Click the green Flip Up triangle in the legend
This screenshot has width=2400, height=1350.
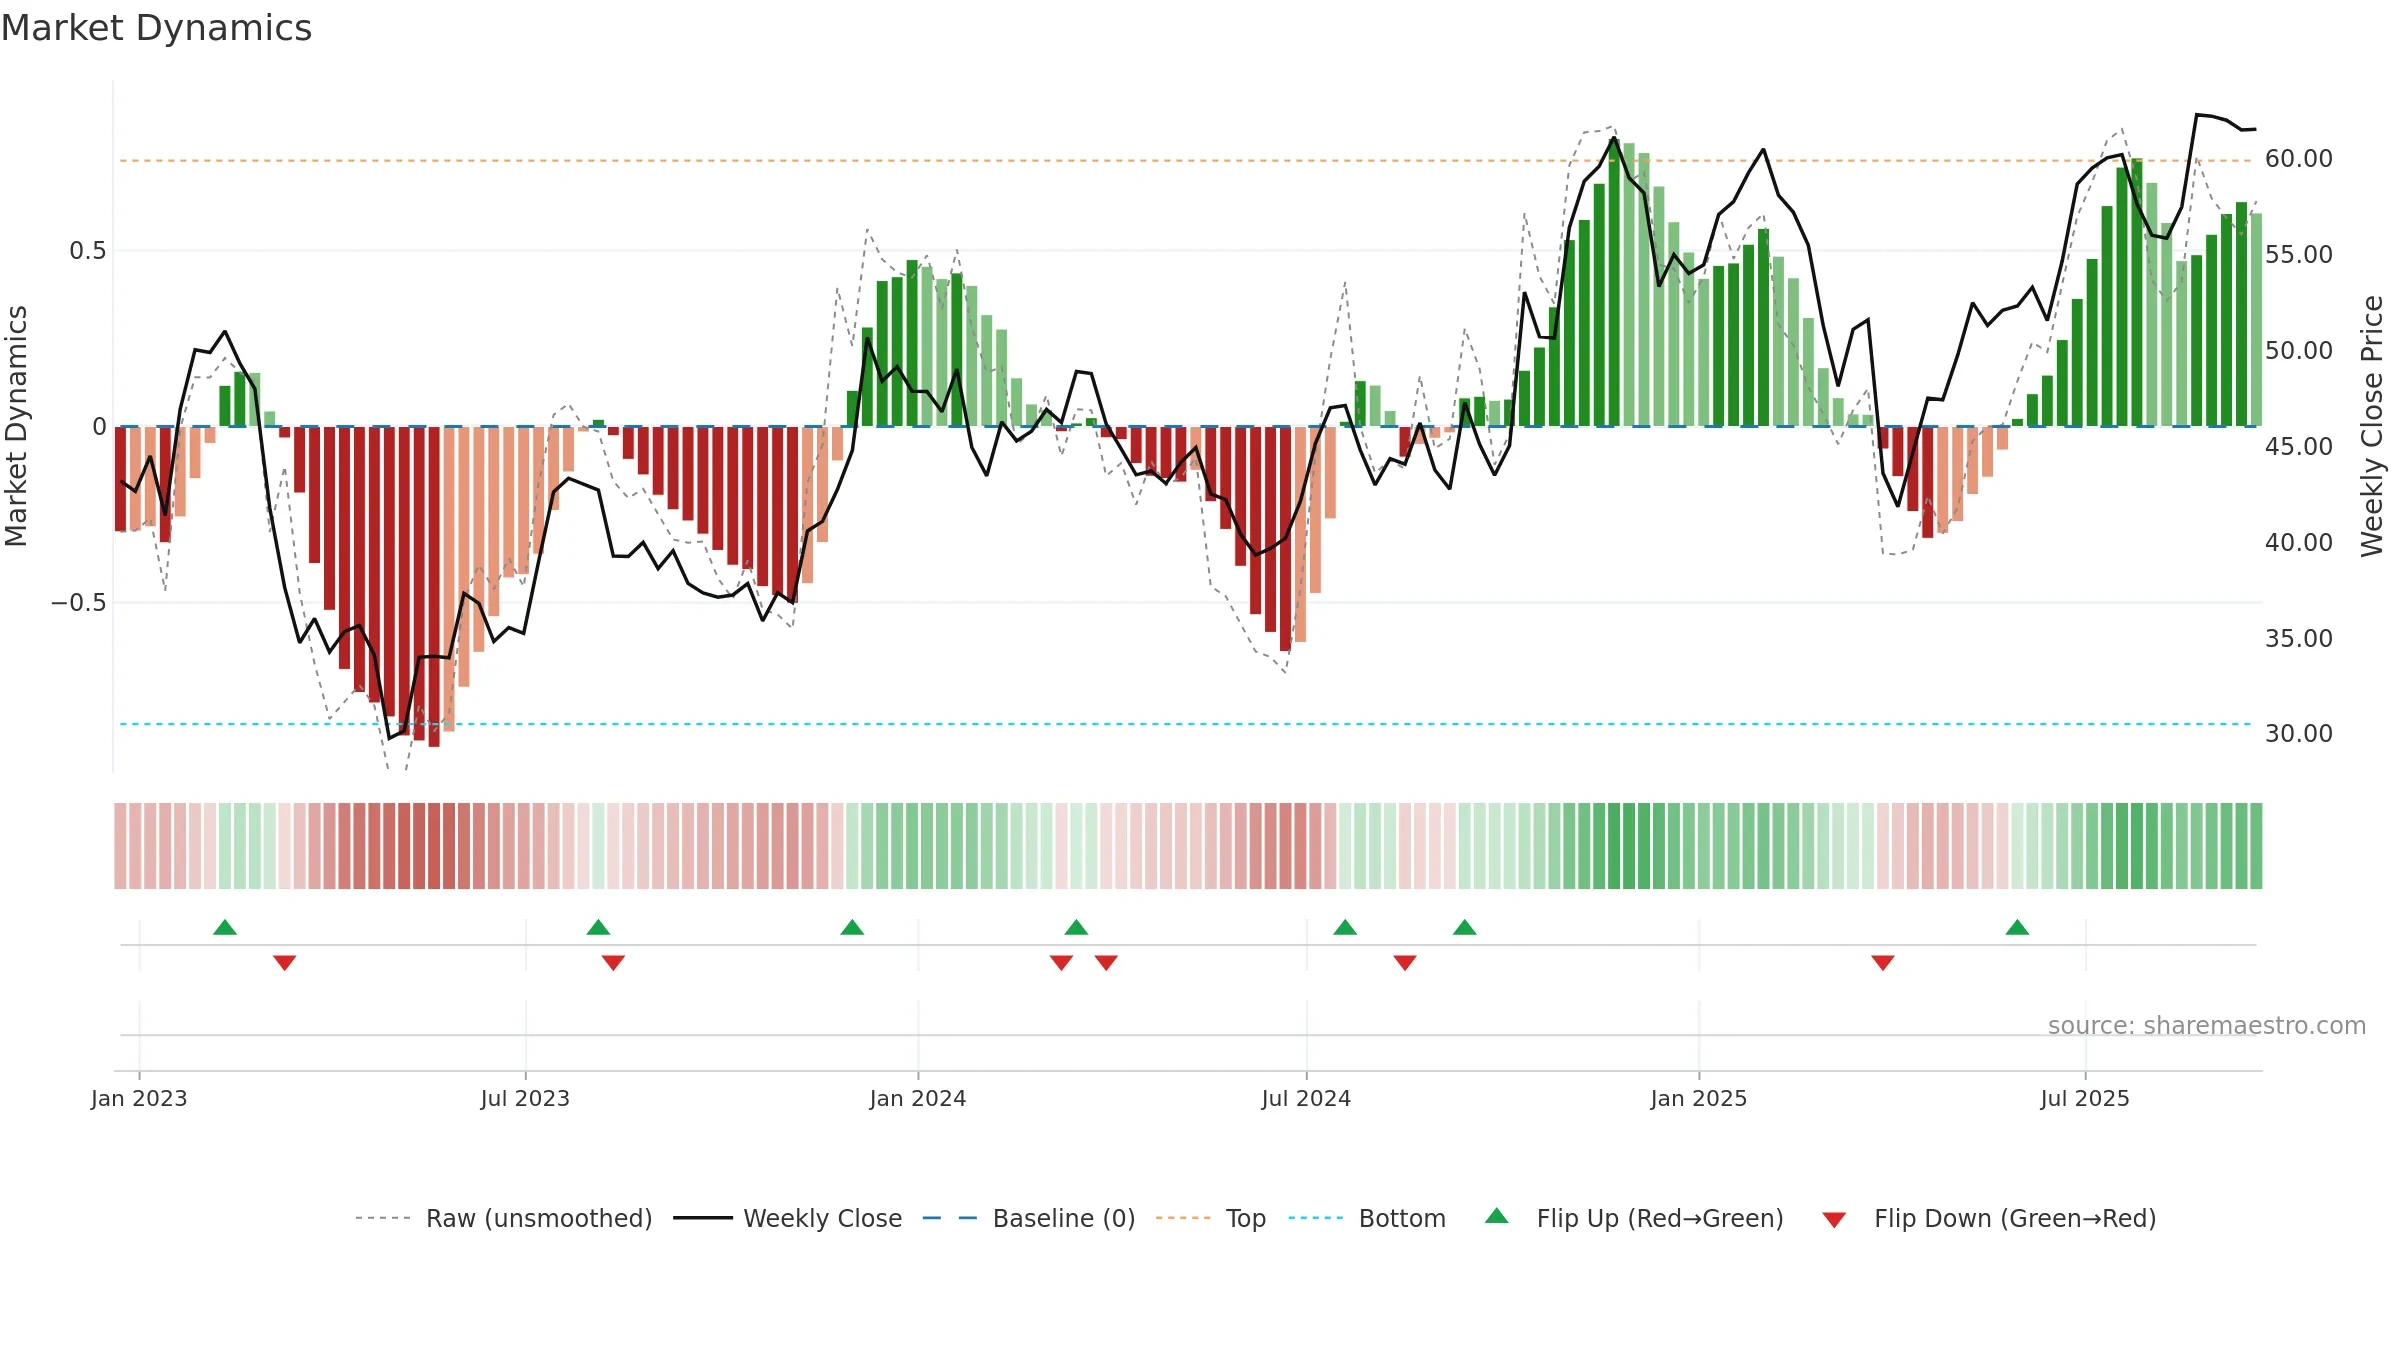[1497, 1216]
